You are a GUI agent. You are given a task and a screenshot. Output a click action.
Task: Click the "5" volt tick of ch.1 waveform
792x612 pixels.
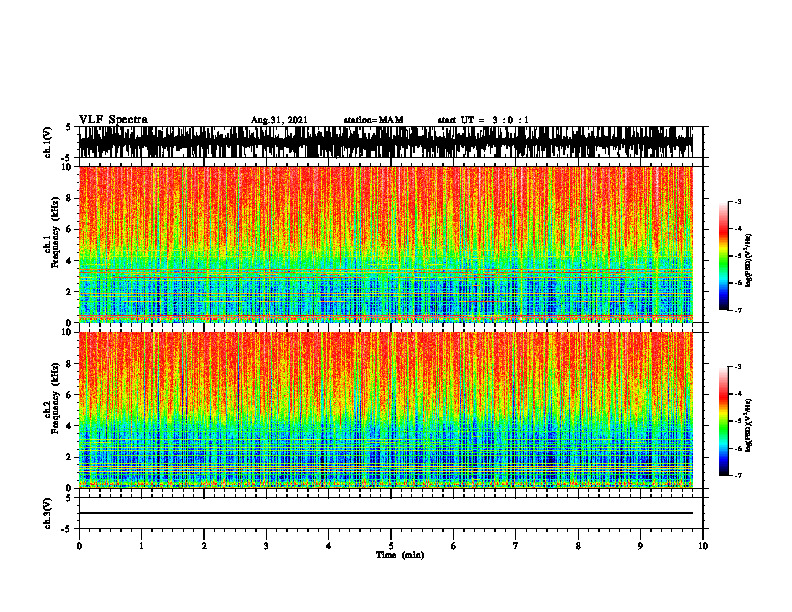(68, 128)
